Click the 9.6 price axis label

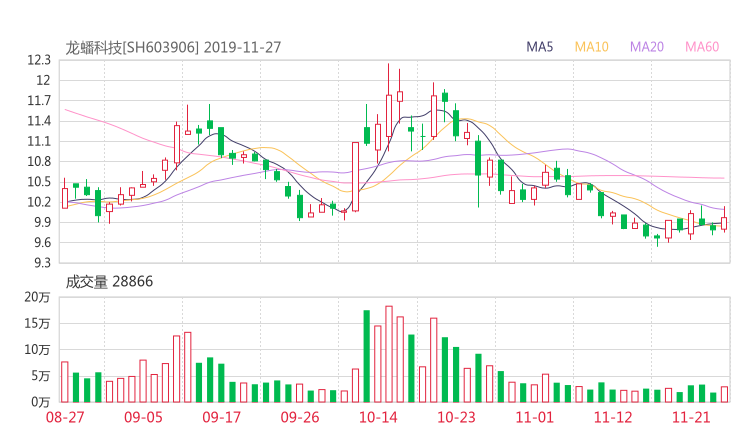point(42,243)
